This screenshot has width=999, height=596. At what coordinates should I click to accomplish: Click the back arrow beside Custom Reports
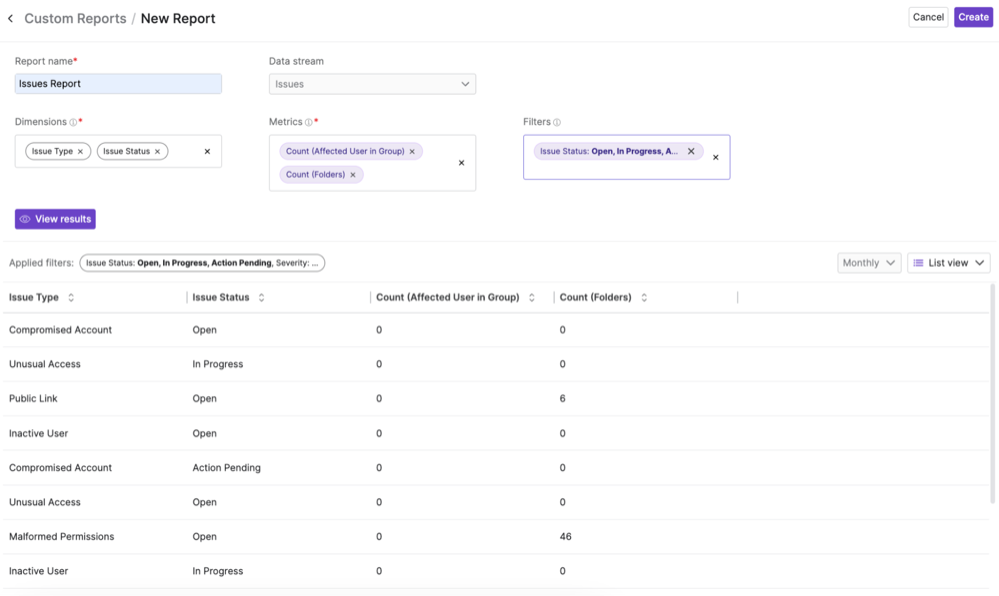coord(11,18)
